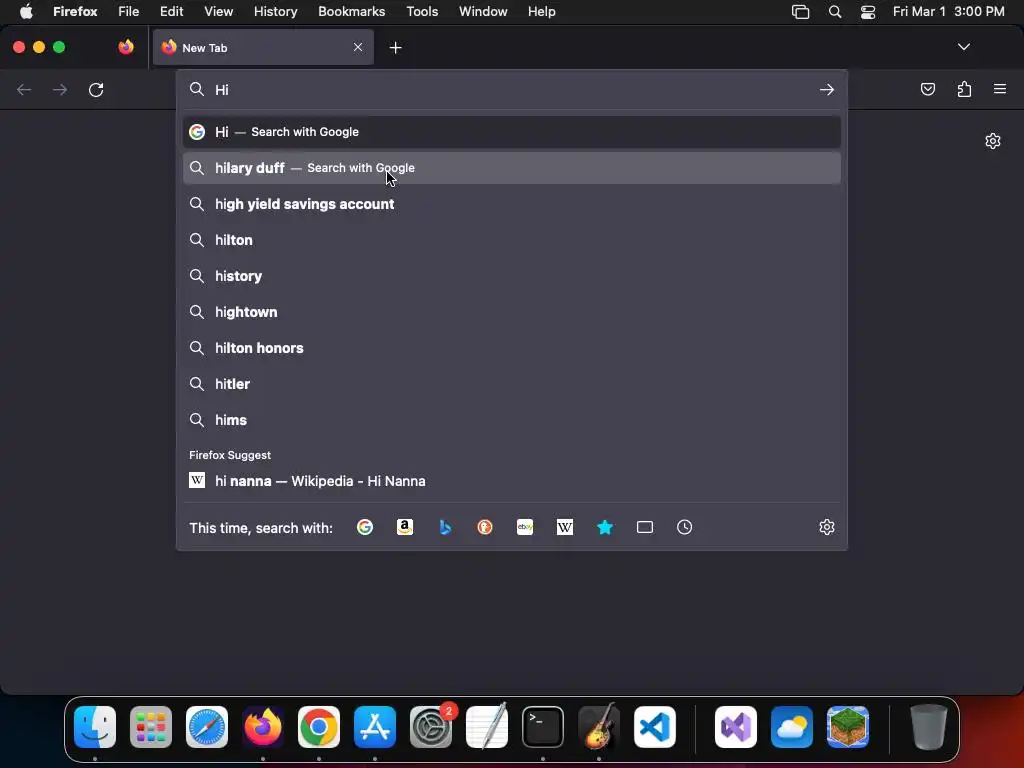Image resolution: width=1024 pixels, height=768 pixels.
Task: Open Firefox hamburger application menu
Action: click(x=1000, y=89)
